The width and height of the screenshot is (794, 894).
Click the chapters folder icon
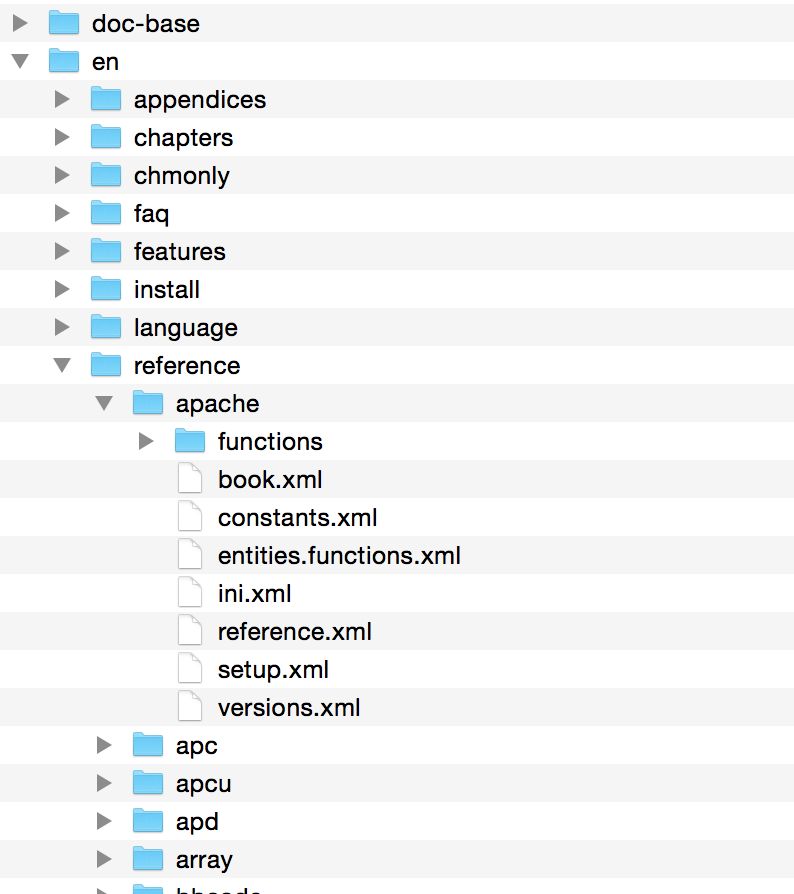click(106, 137)
